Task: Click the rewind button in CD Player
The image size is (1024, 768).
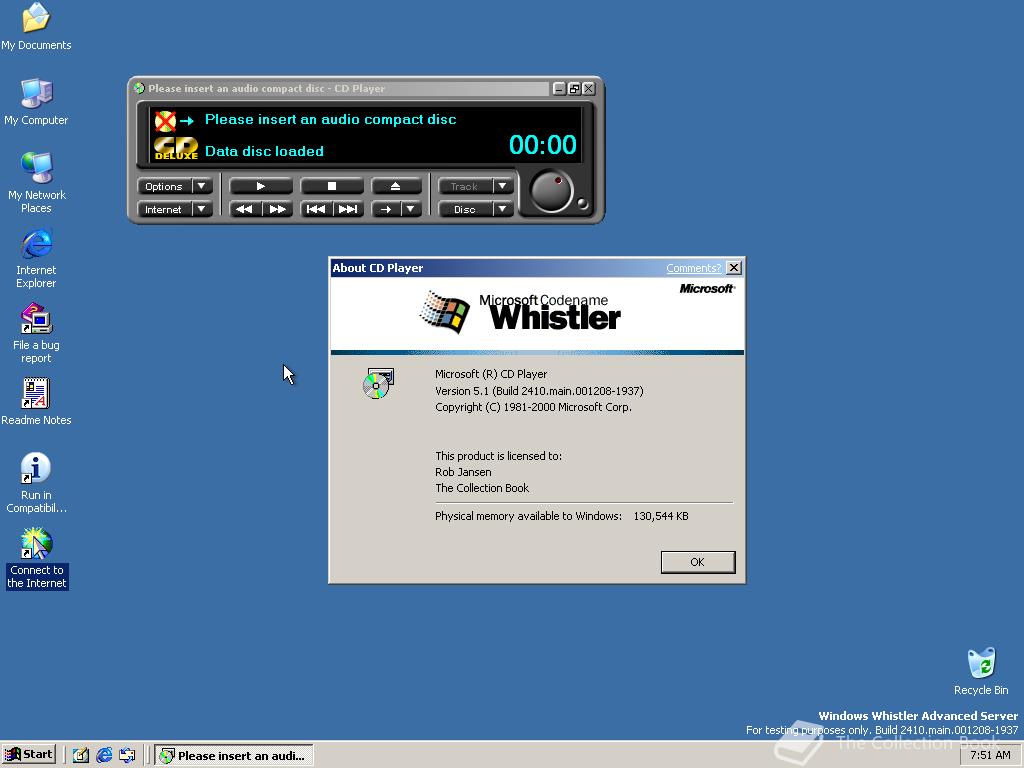Action: tap(245, 209)
